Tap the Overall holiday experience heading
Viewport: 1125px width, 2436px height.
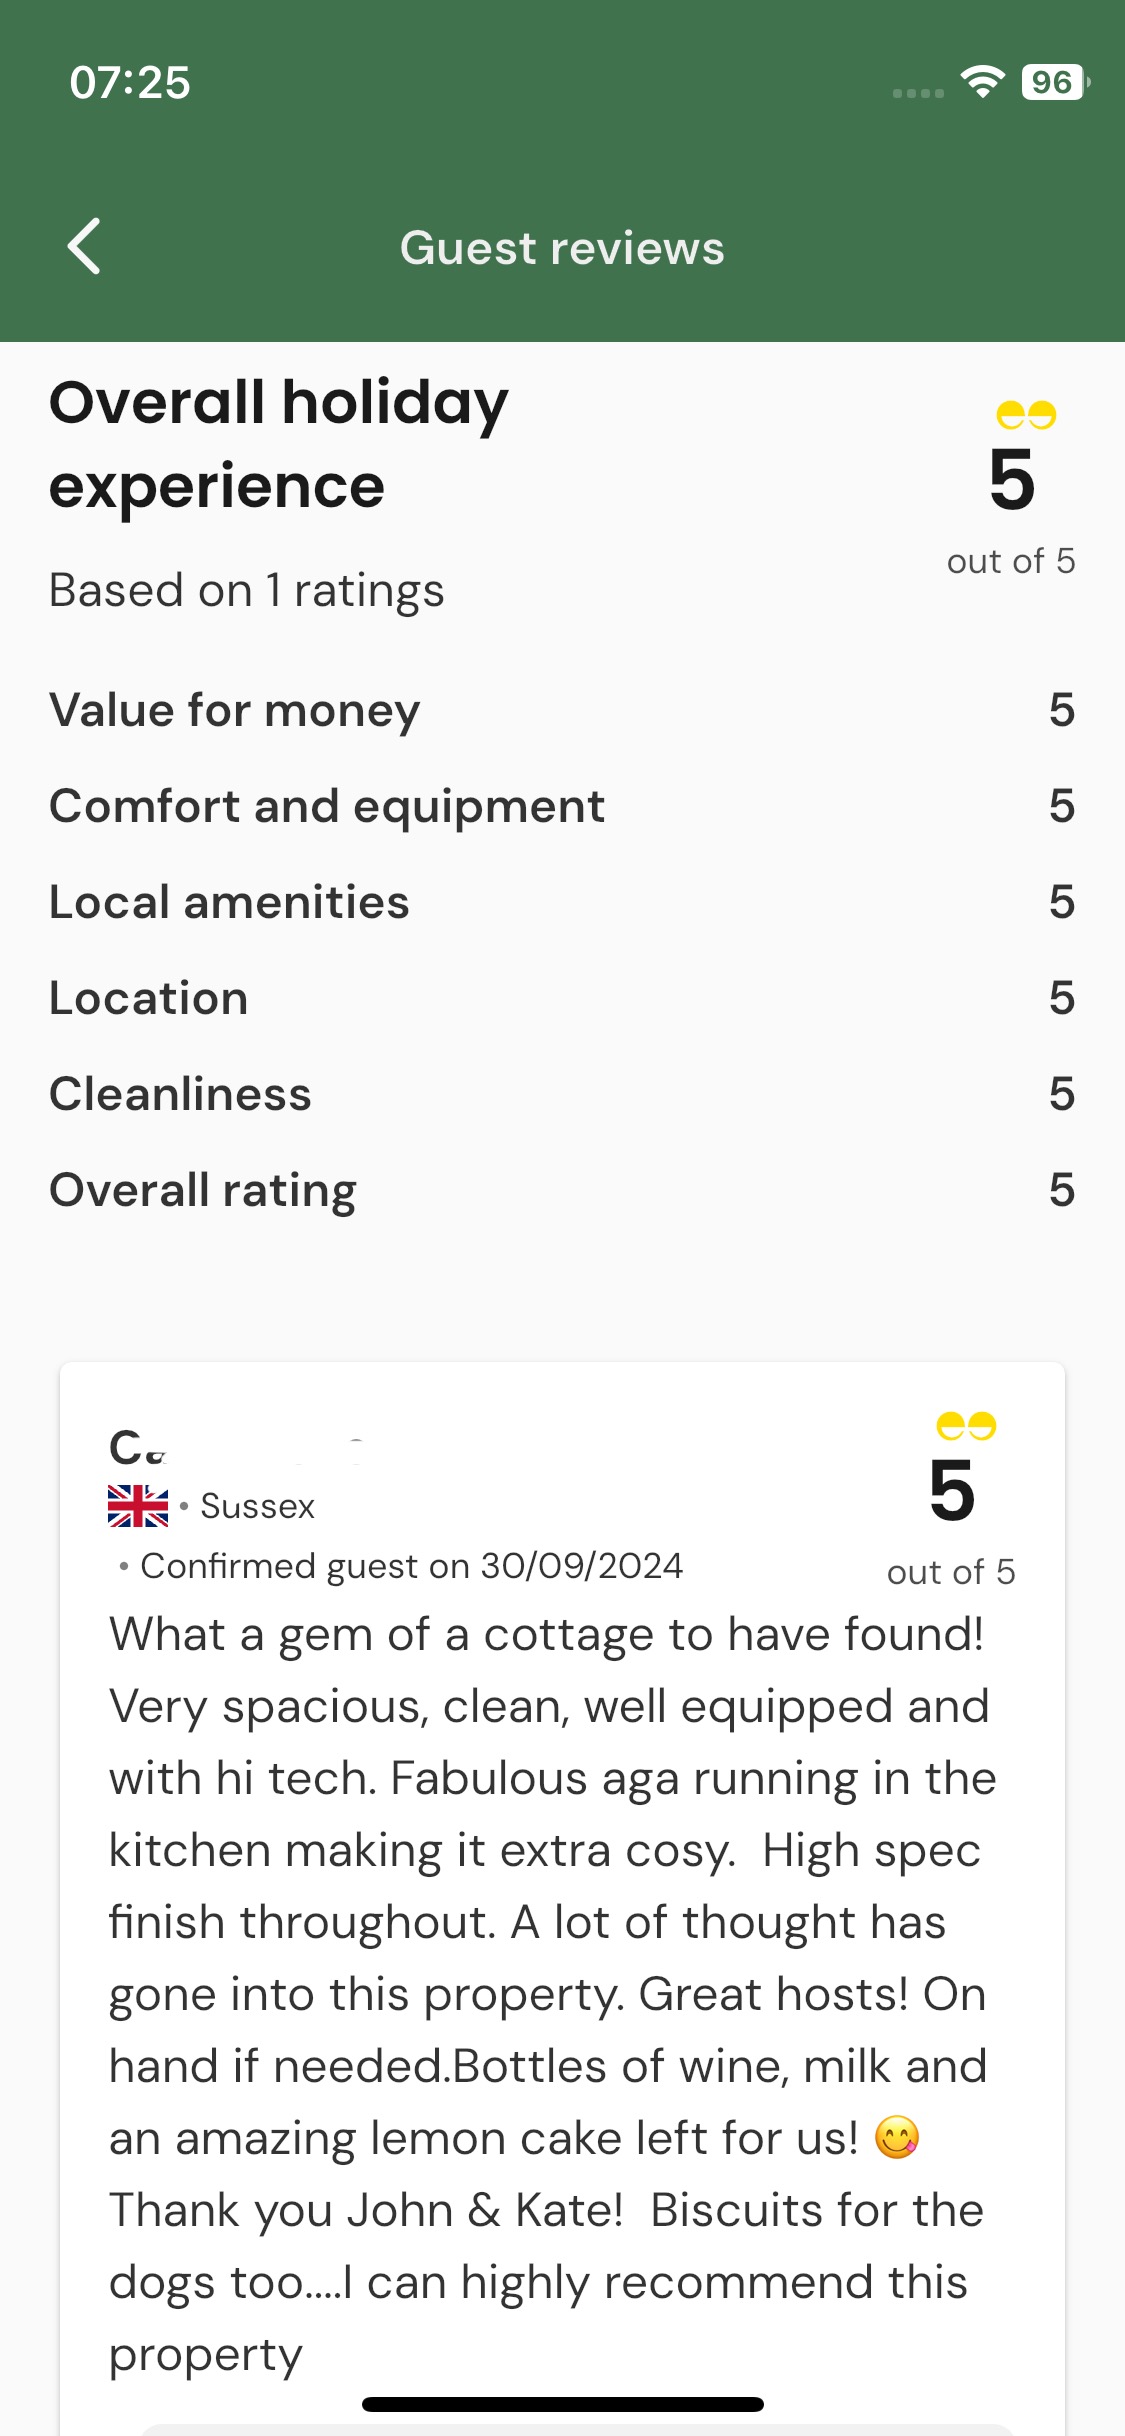279,444
